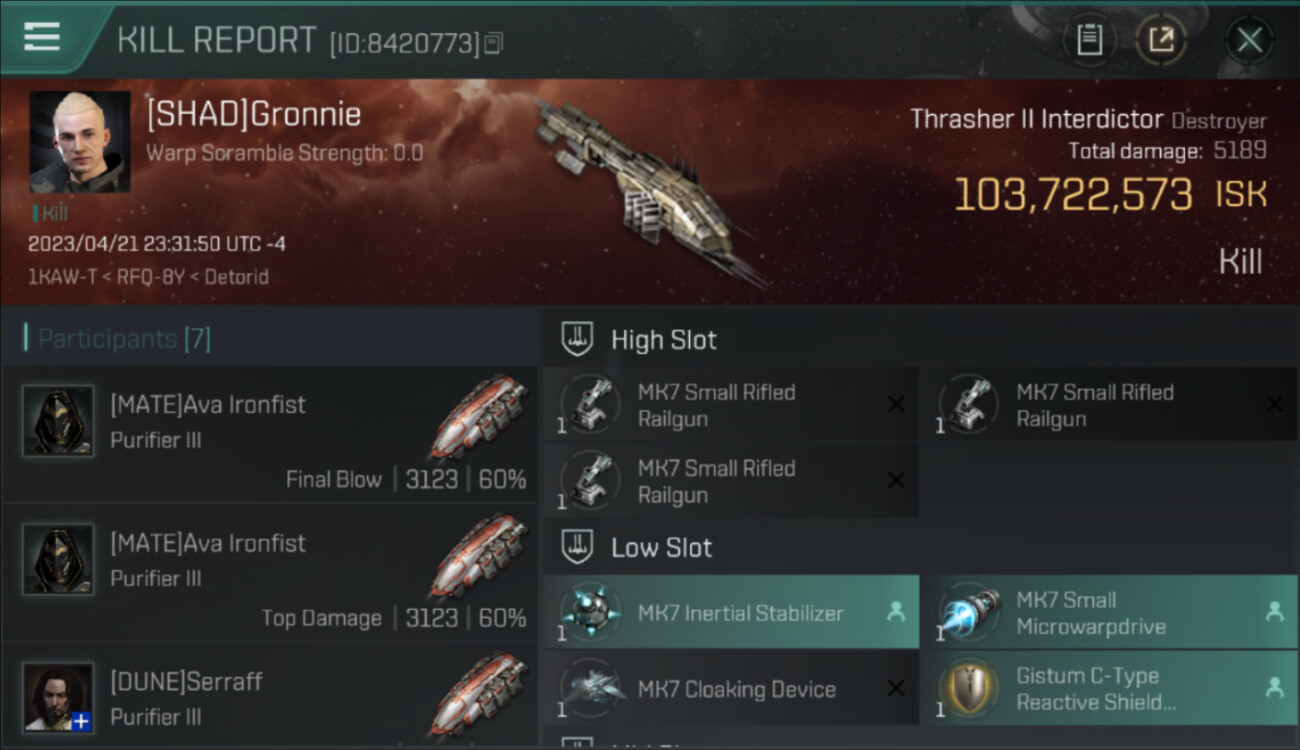Viewport: 1300px width, 750px height.
Task: Open Serraff's pilot portrait
Action: tap(59, 697)
